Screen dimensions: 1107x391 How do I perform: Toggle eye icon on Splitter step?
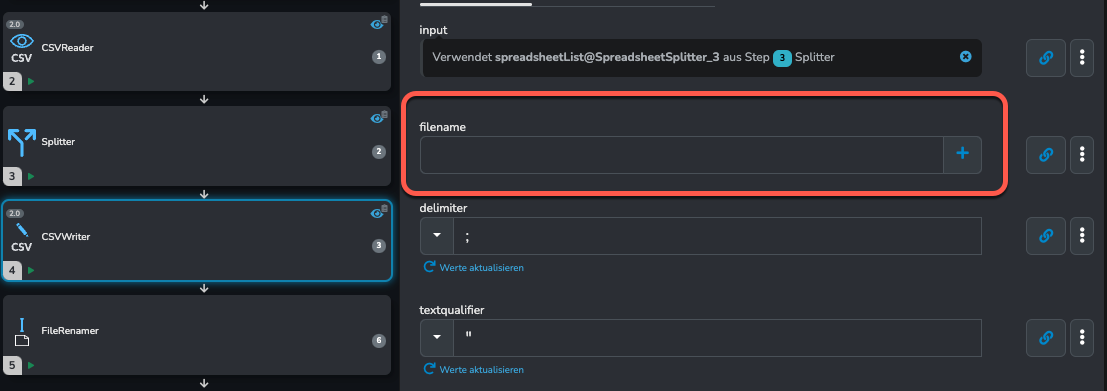[x=376, y=119]
